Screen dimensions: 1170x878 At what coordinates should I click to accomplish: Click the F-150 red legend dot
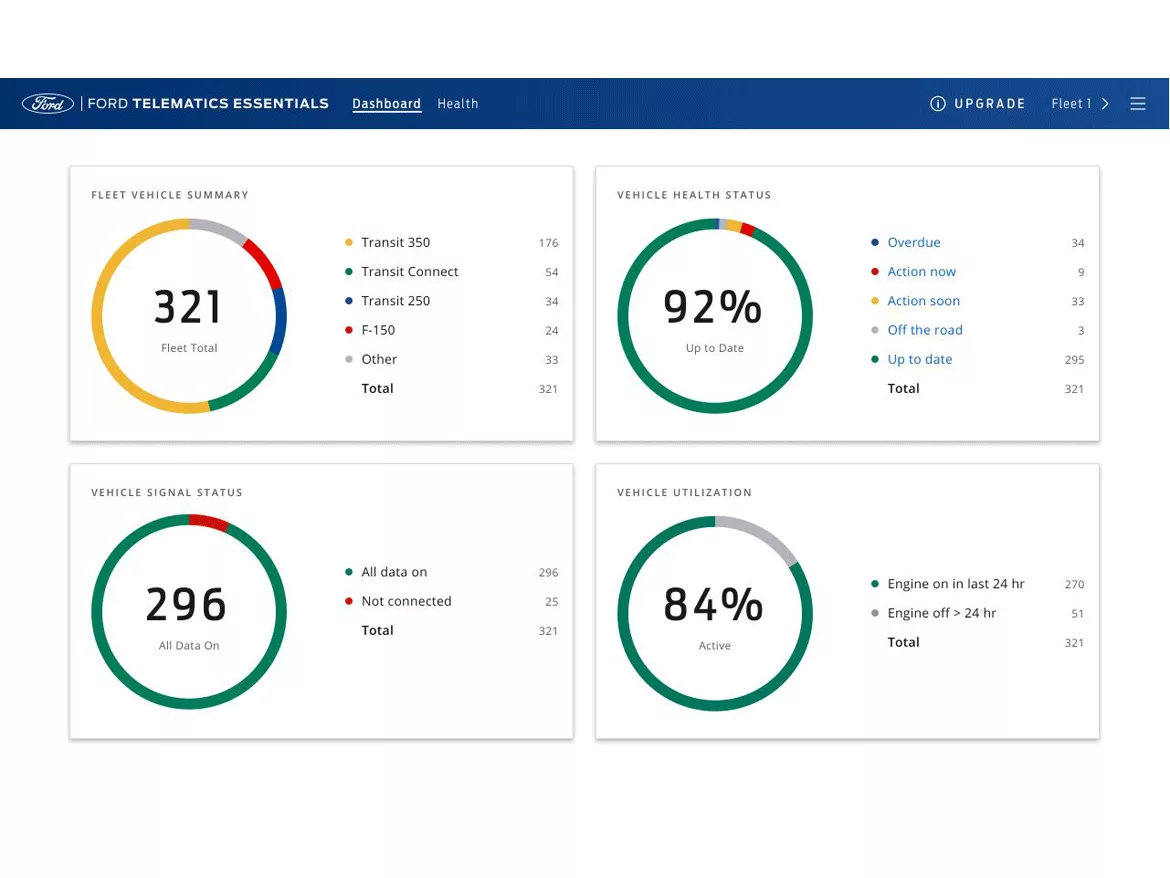348,330
